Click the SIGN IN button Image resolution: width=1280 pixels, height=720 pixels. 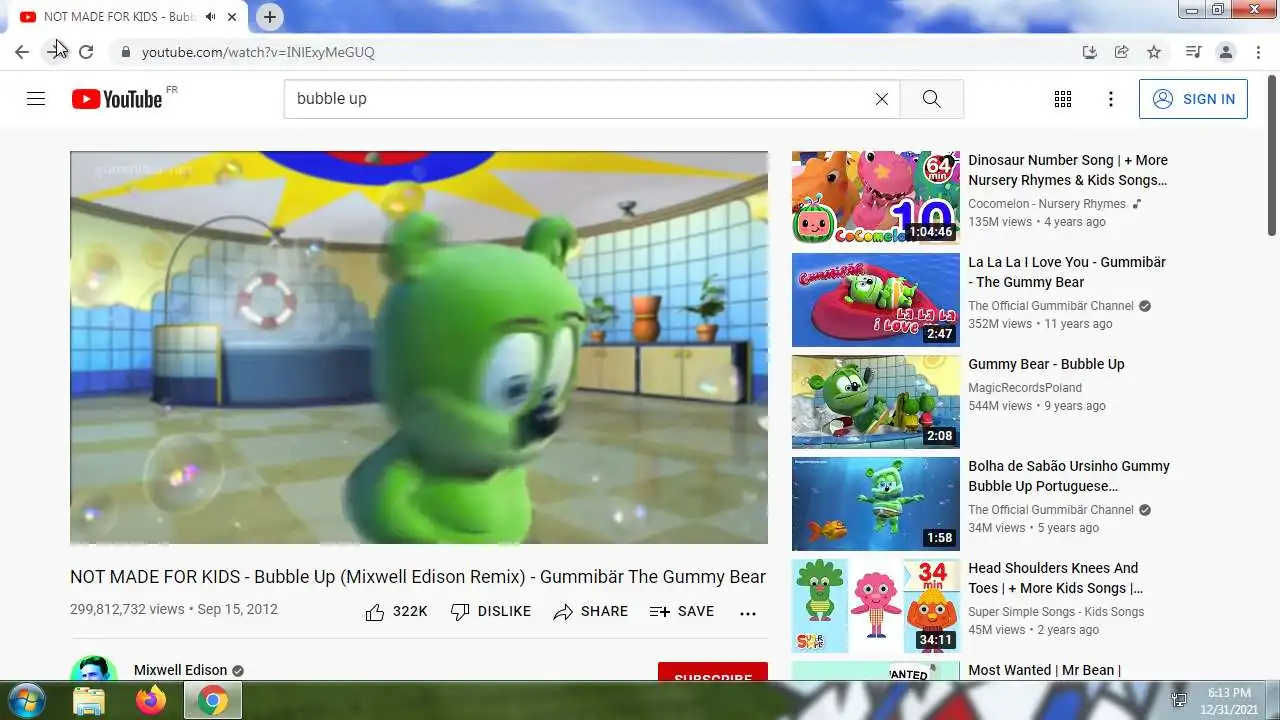click(x=1193, y=99)
